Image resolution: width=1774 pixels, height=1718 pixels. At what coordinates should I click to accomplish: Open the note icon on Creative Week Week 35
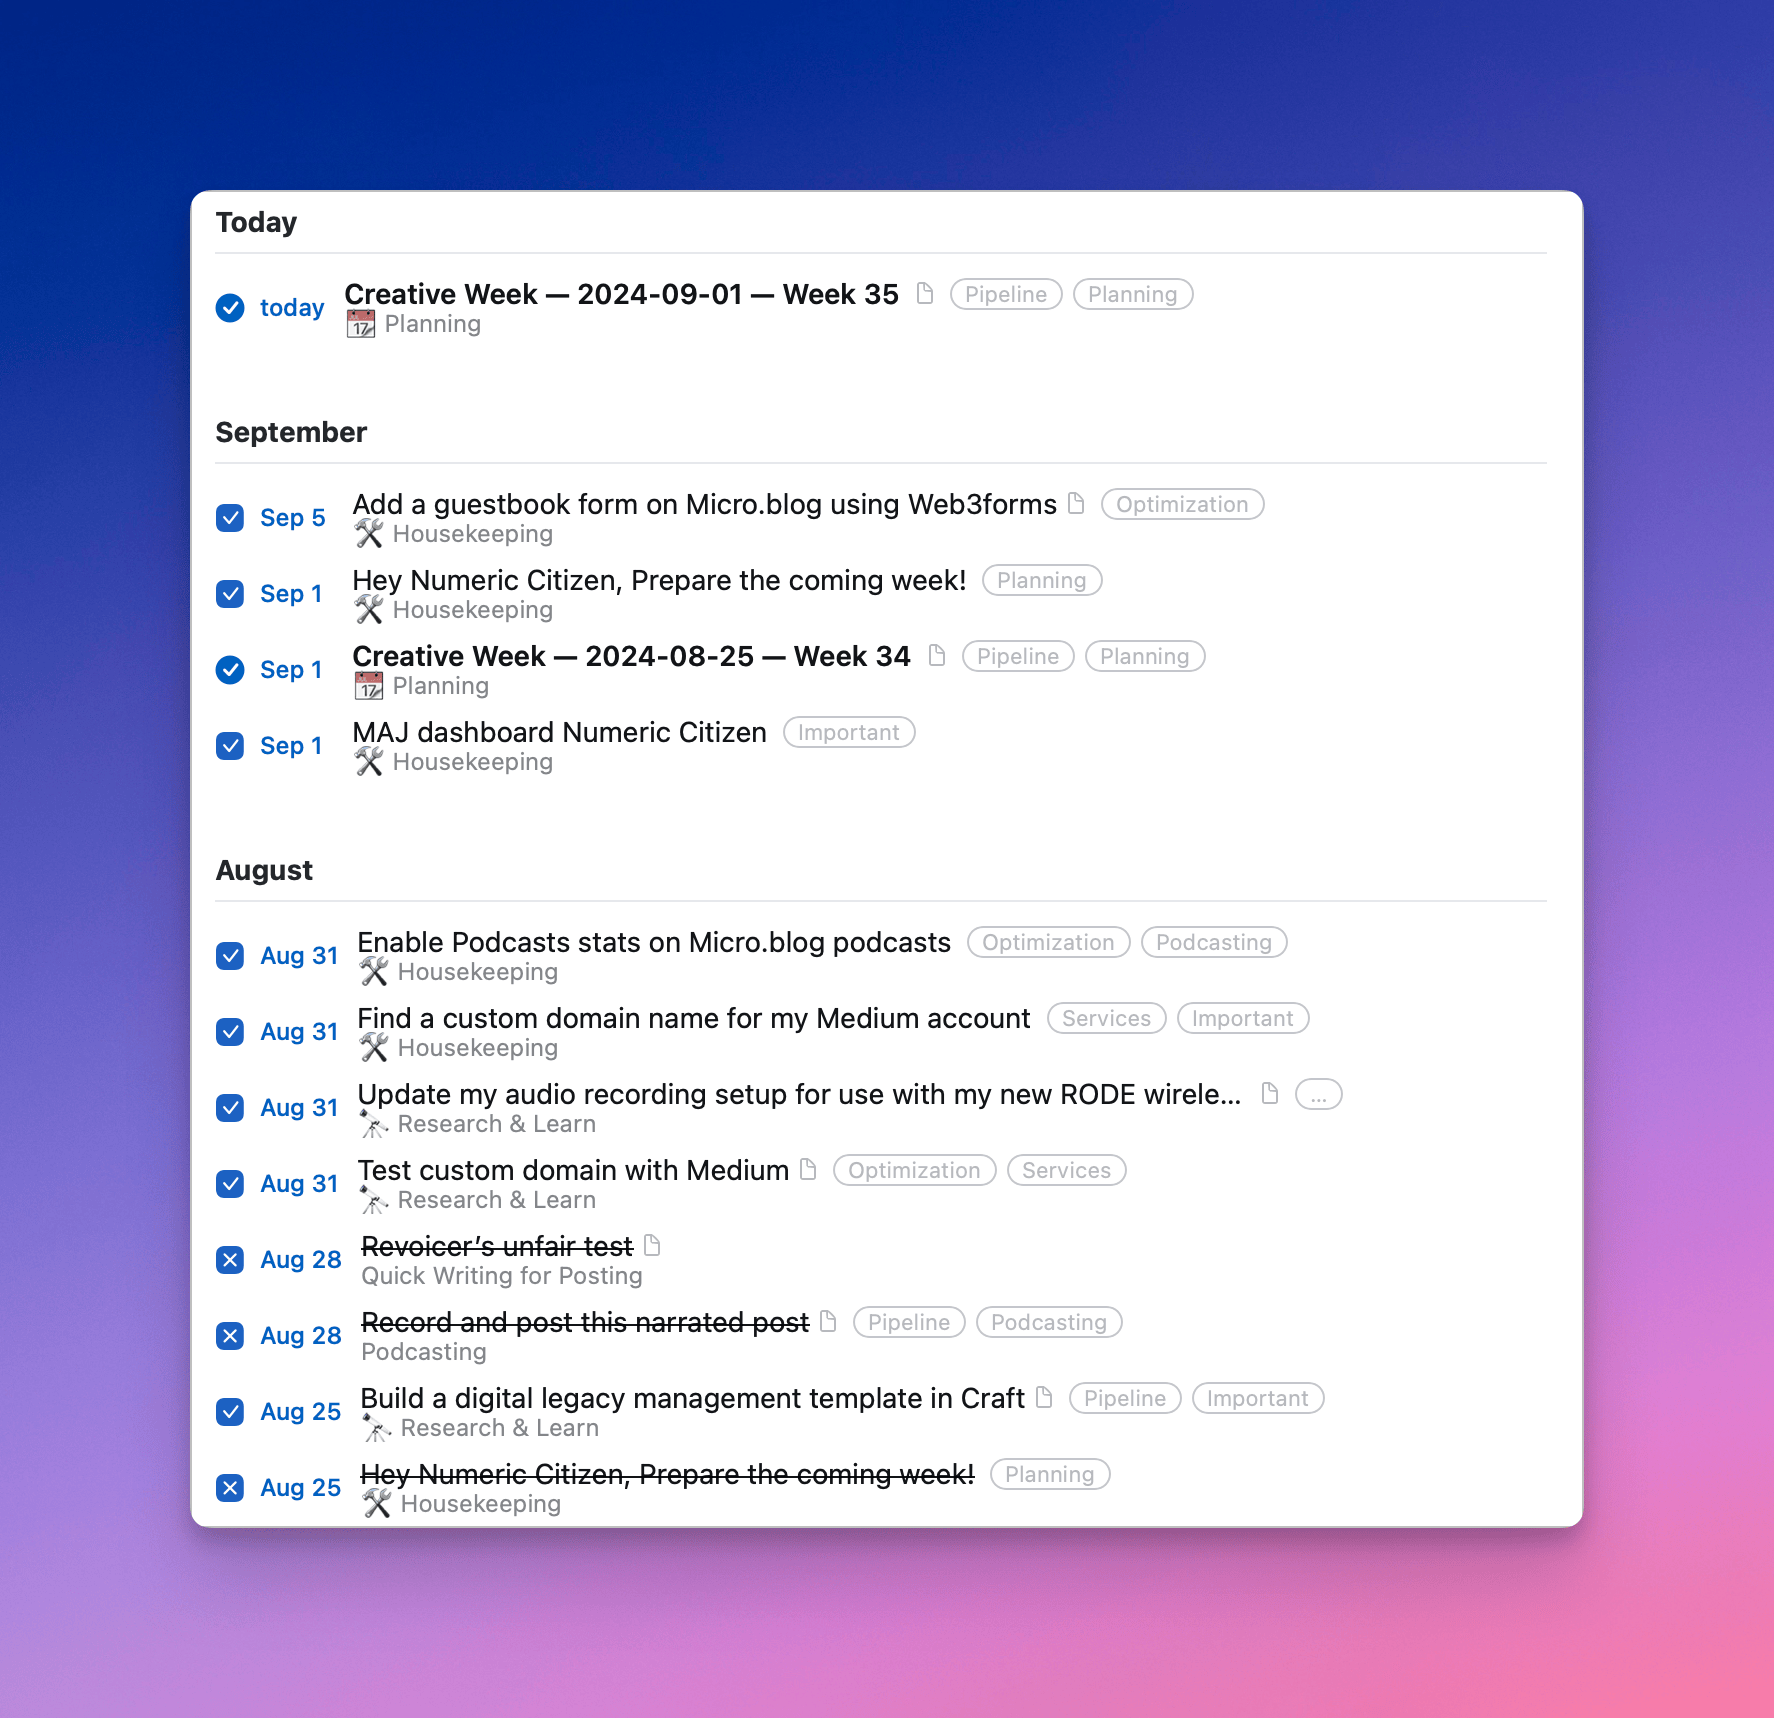(925, 294)
